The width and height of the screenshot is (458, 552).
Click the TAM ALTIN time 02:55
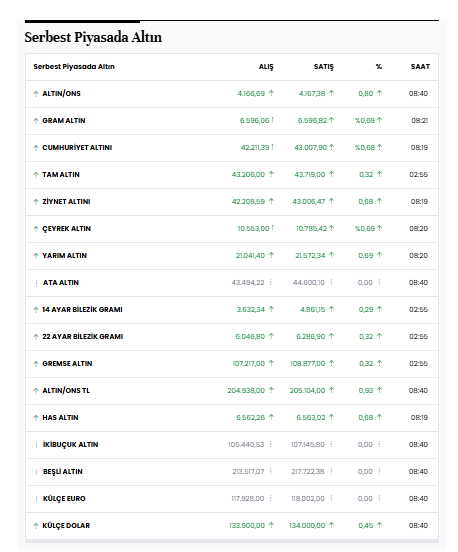(418, 175)
